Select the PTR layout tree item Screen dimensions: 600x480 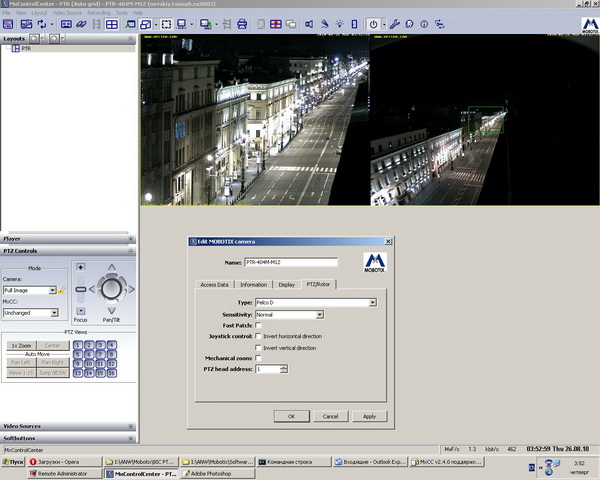click(26, 49)
